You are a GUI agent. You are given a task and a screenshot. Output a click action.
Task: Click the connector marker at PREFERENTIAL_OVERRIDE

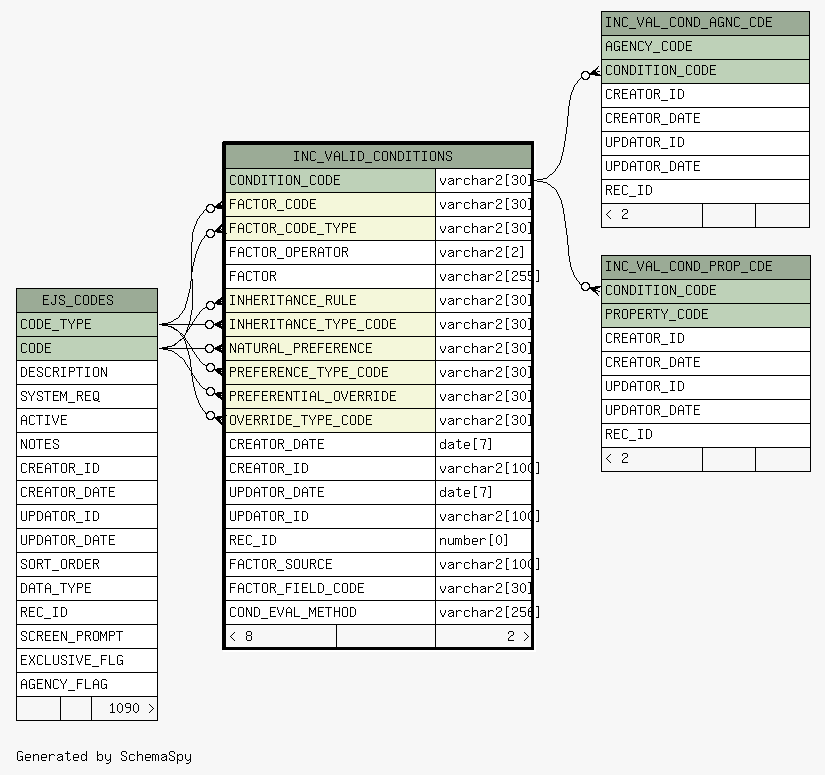pos(211,393)
